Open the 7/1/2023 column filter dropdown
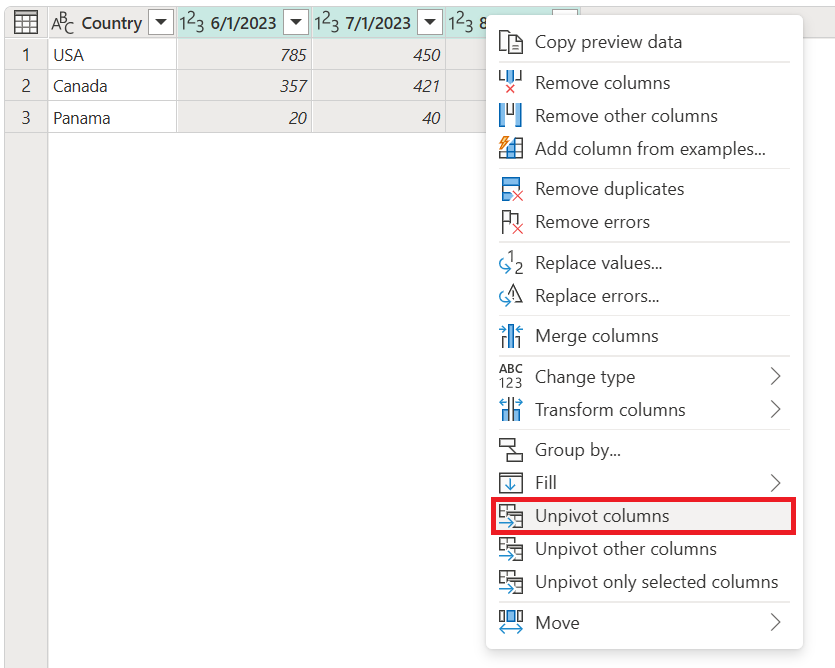The height and width of the screenshot is (668, 835). pyautogui.click(x=429, y=22)
